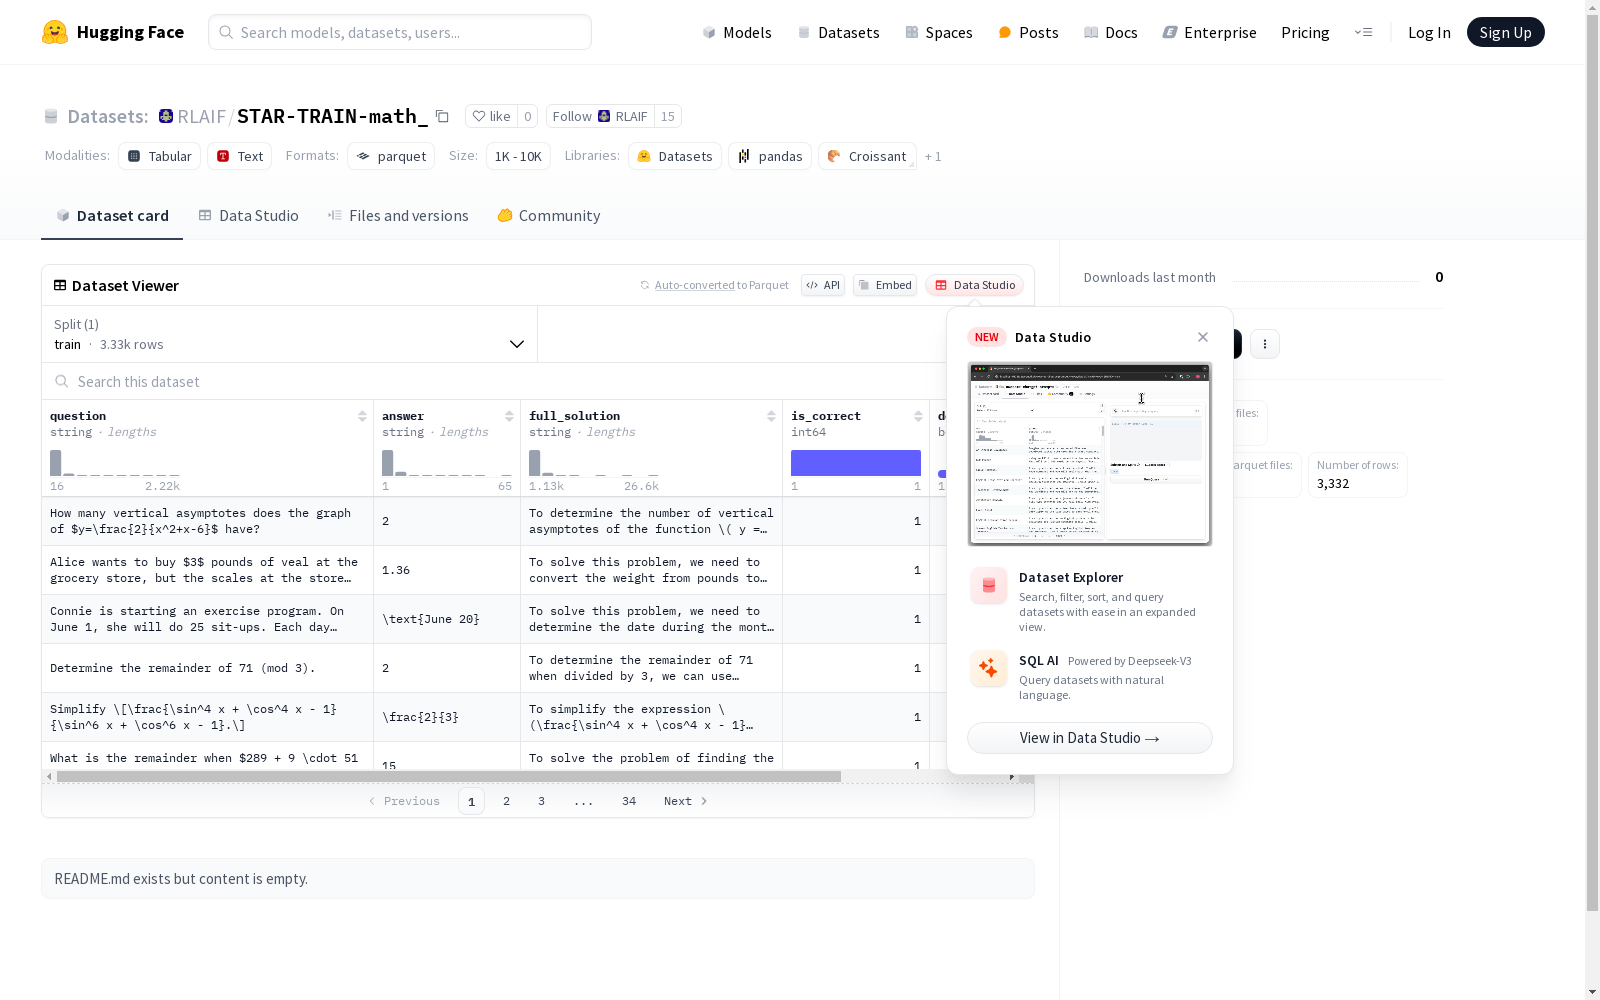Click the 'Determine the remainder of 71' question cell
The image size is (1600, 1000).
[x=207, y=668]
